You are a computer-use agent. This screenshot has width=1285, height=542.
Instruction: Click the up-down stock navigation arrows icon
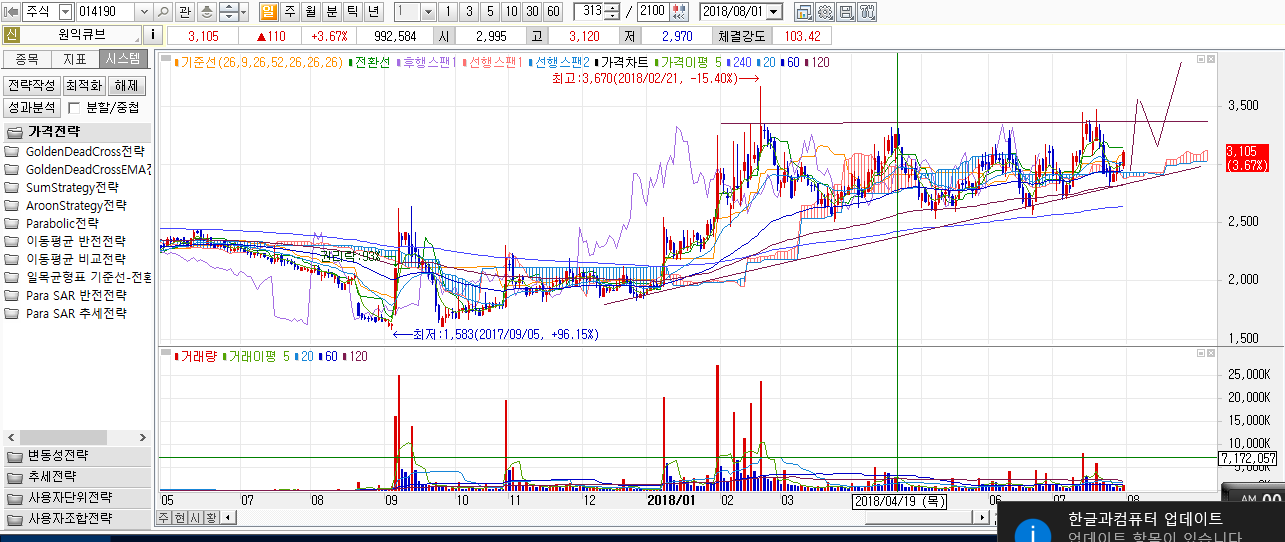click(x=227, y=12)
